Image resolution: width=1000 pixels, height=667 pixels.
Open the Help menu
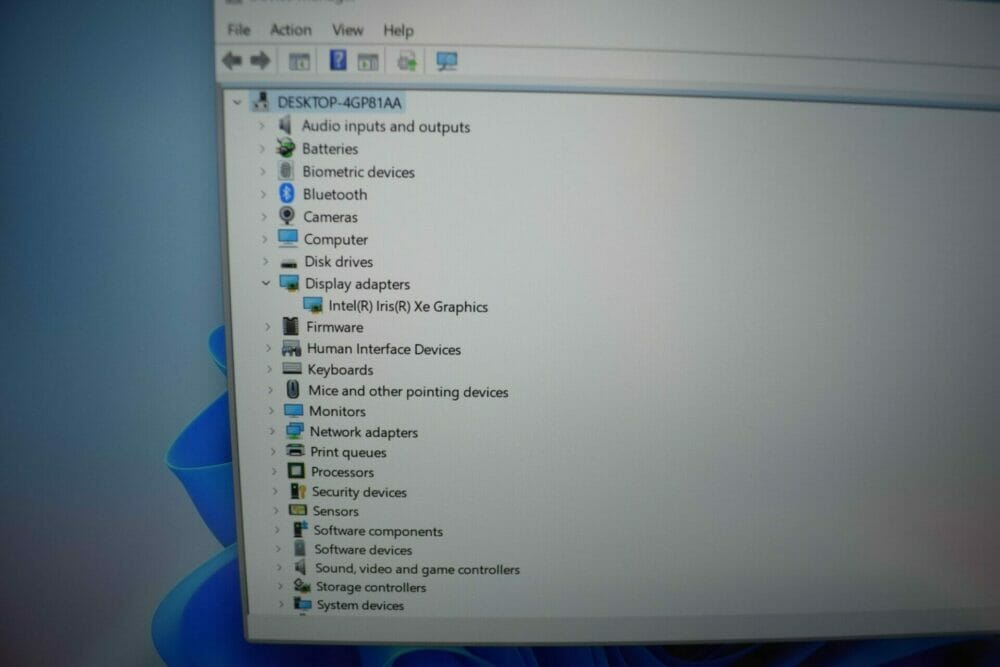[x=398, y=31]
